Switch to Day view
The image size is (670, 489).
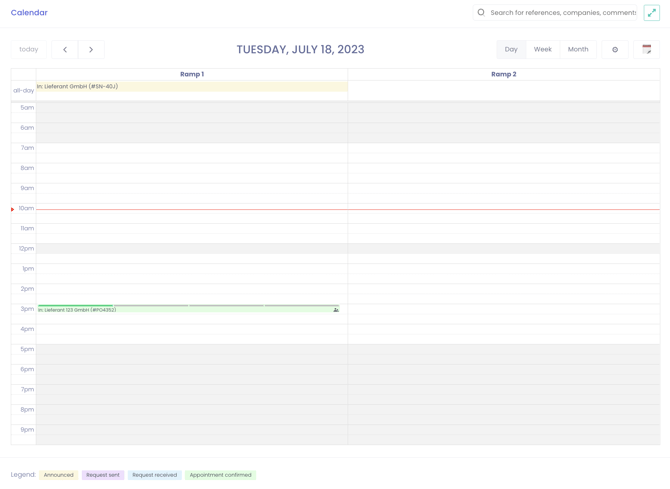(511, 49)
